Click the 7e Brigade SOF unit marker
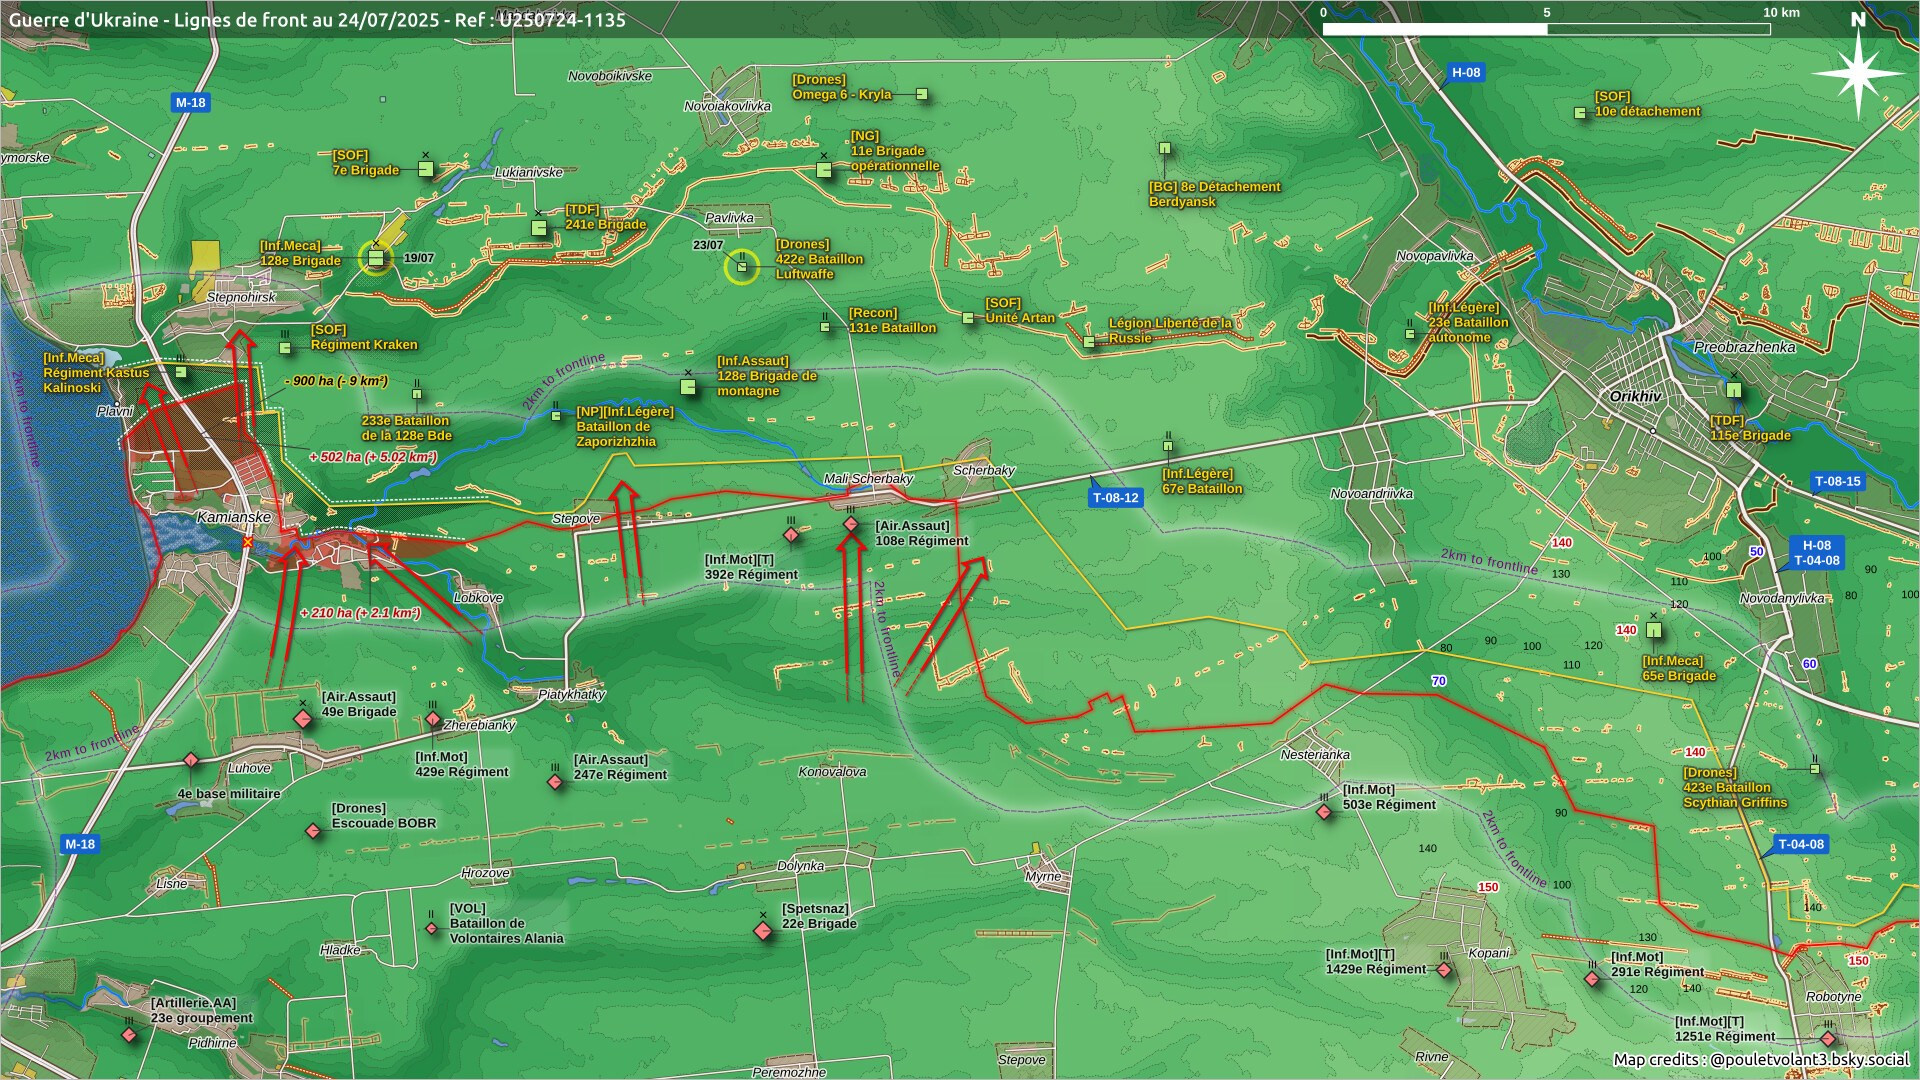This screenshot has width=1920, height=1080. pos(426,169)
